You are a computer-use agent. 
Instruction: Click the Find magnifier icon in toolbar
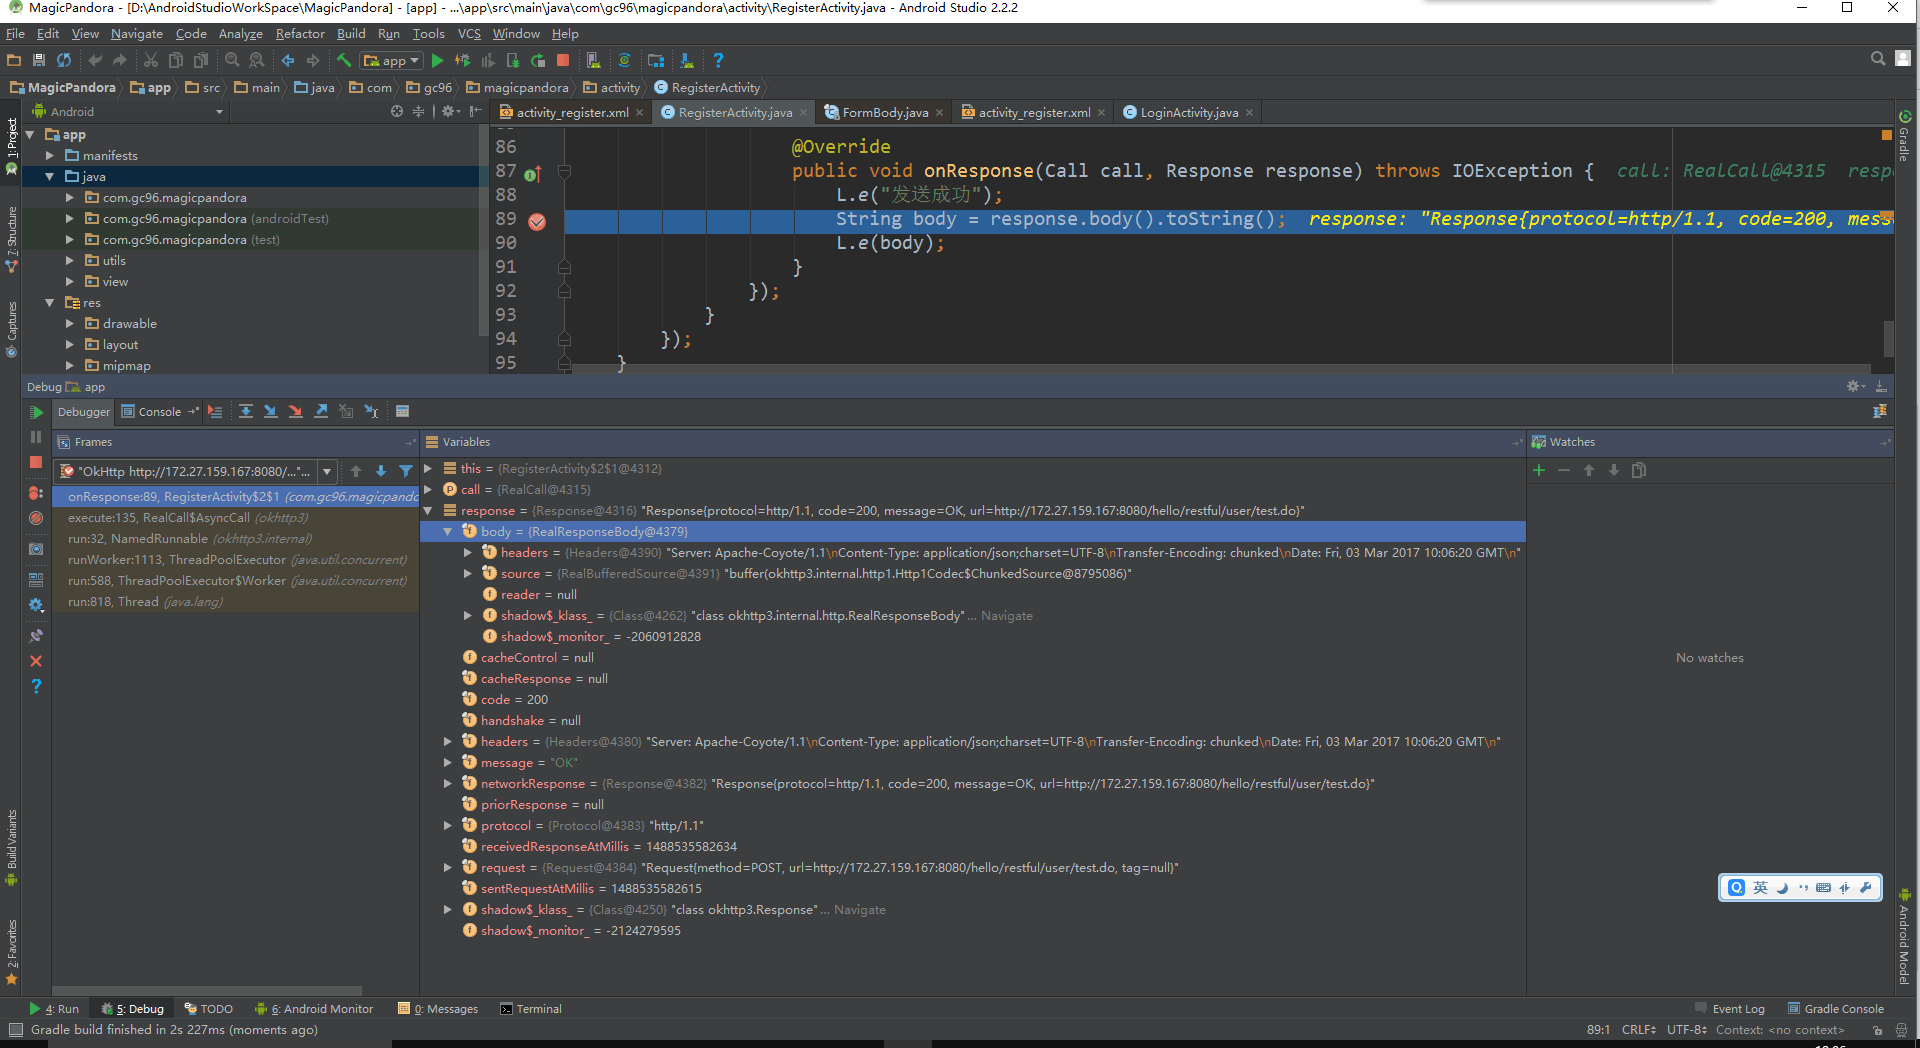click(x=232, y=61)
